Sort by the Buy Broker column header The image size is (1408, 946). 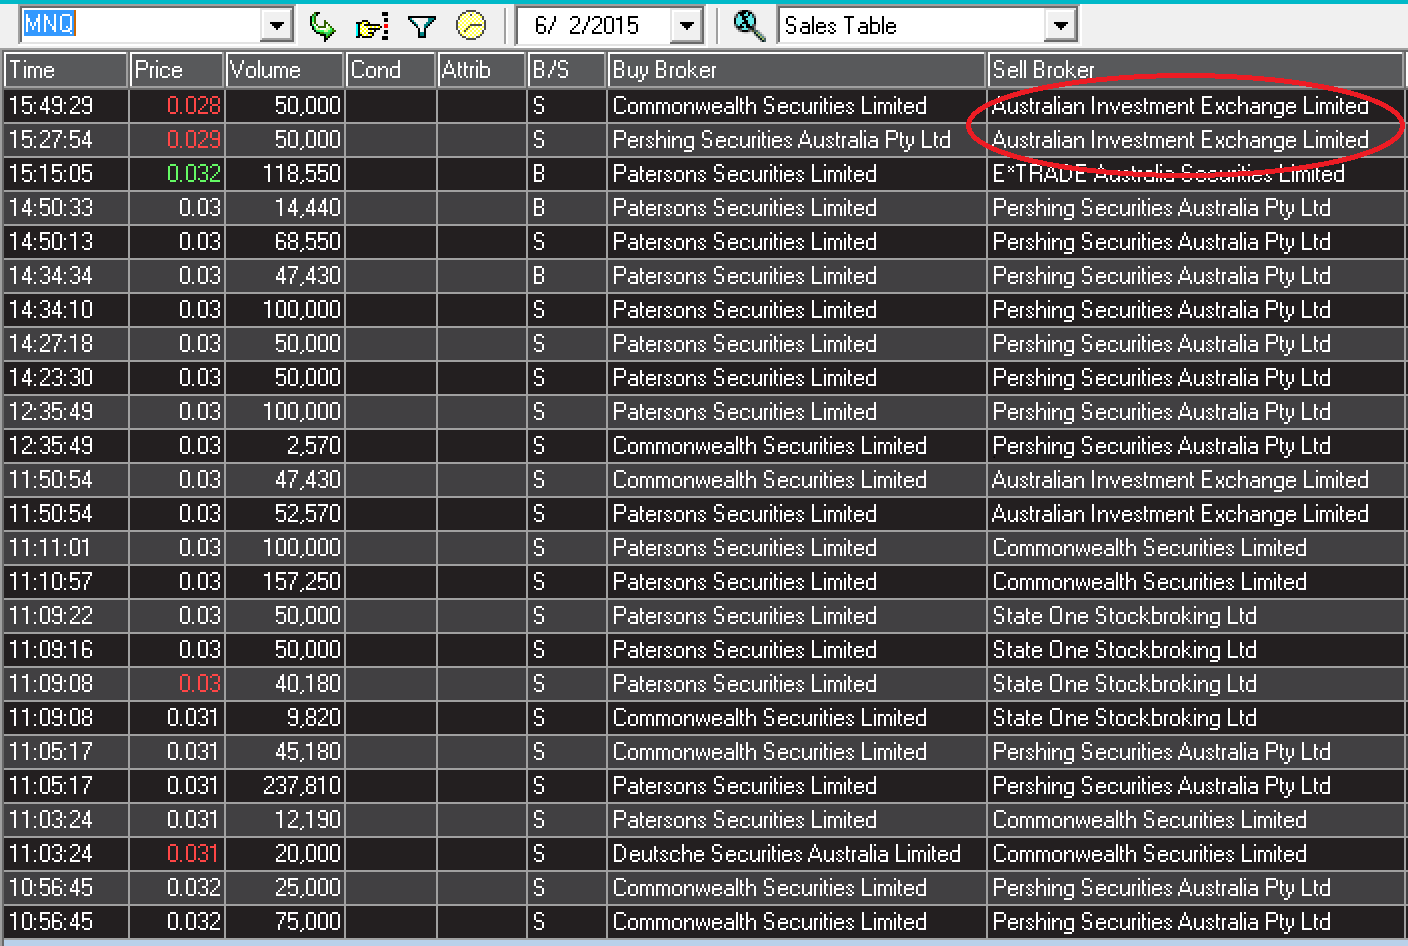pyautogui.click(x=797, y=70)
